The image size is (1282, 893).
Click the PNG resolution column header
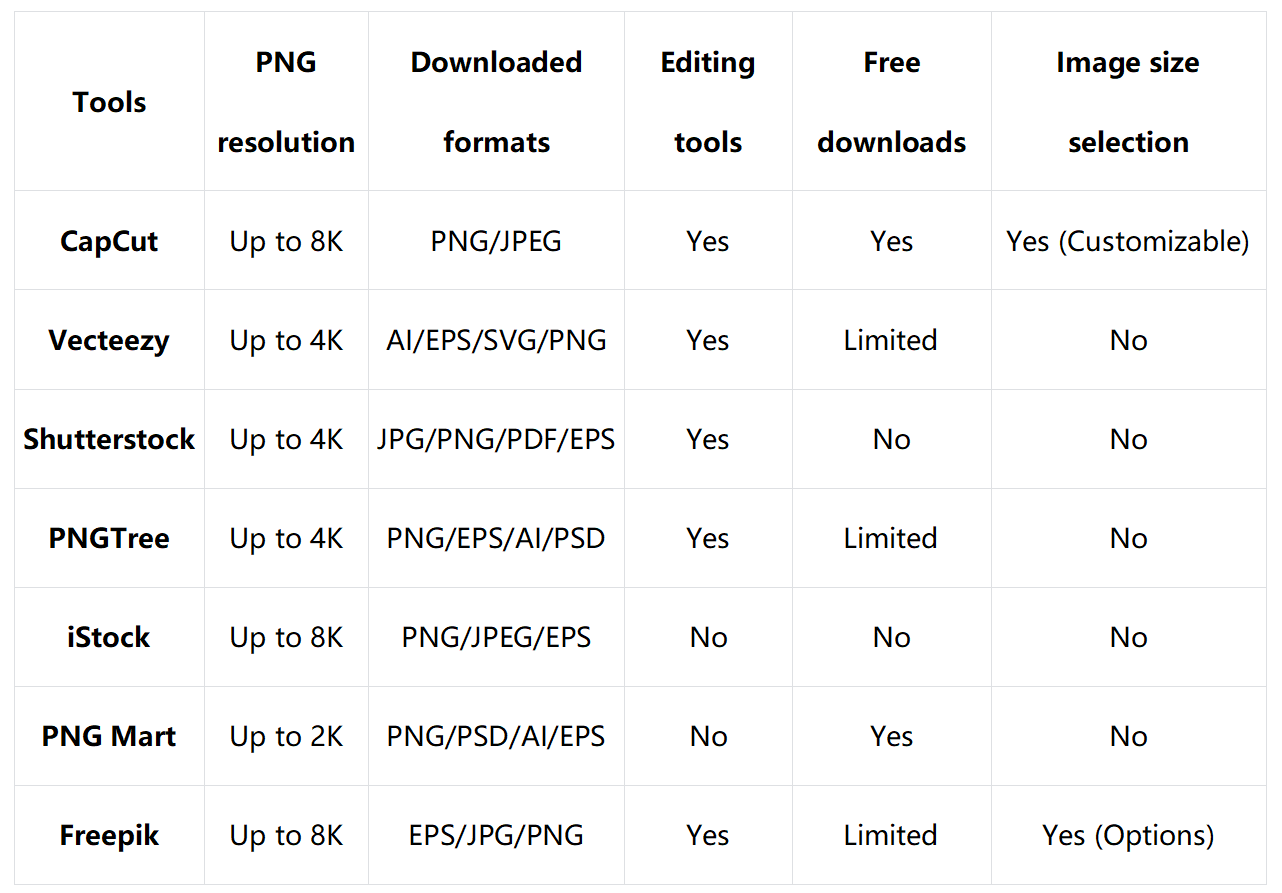[x=286, y=102]
